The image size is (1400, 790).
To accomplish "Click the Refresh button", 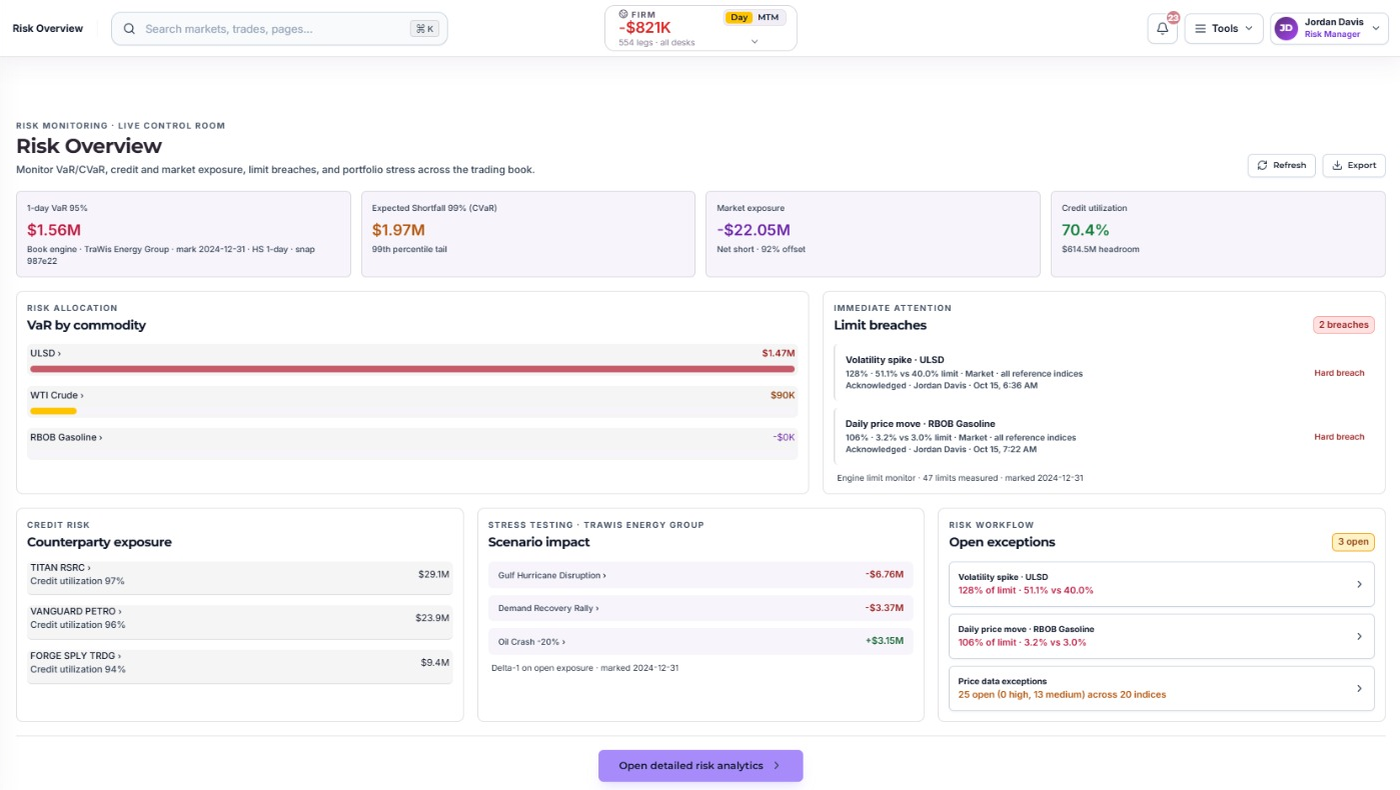I will coord(1281,165).
